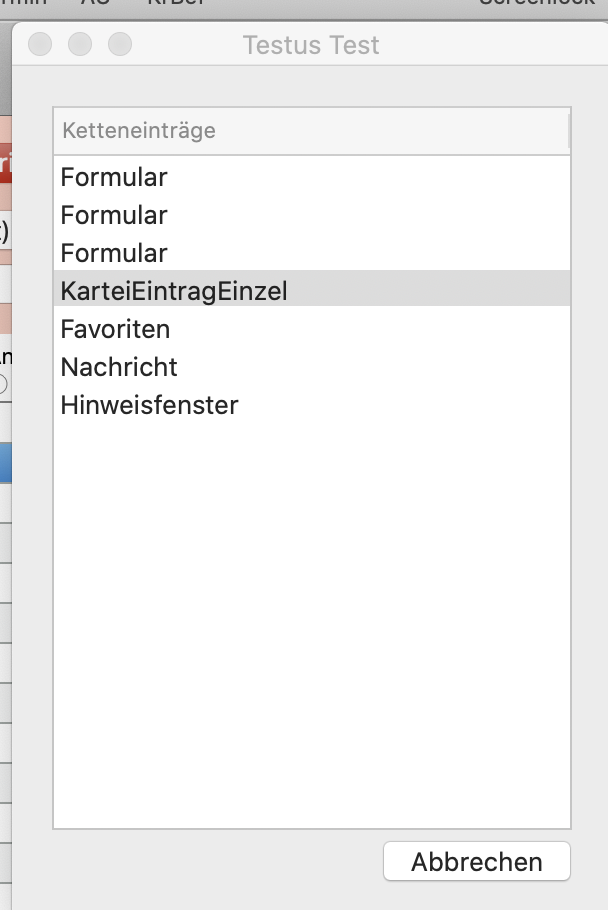
Task: Click the gray zoom window button
Action: [120, 44]
